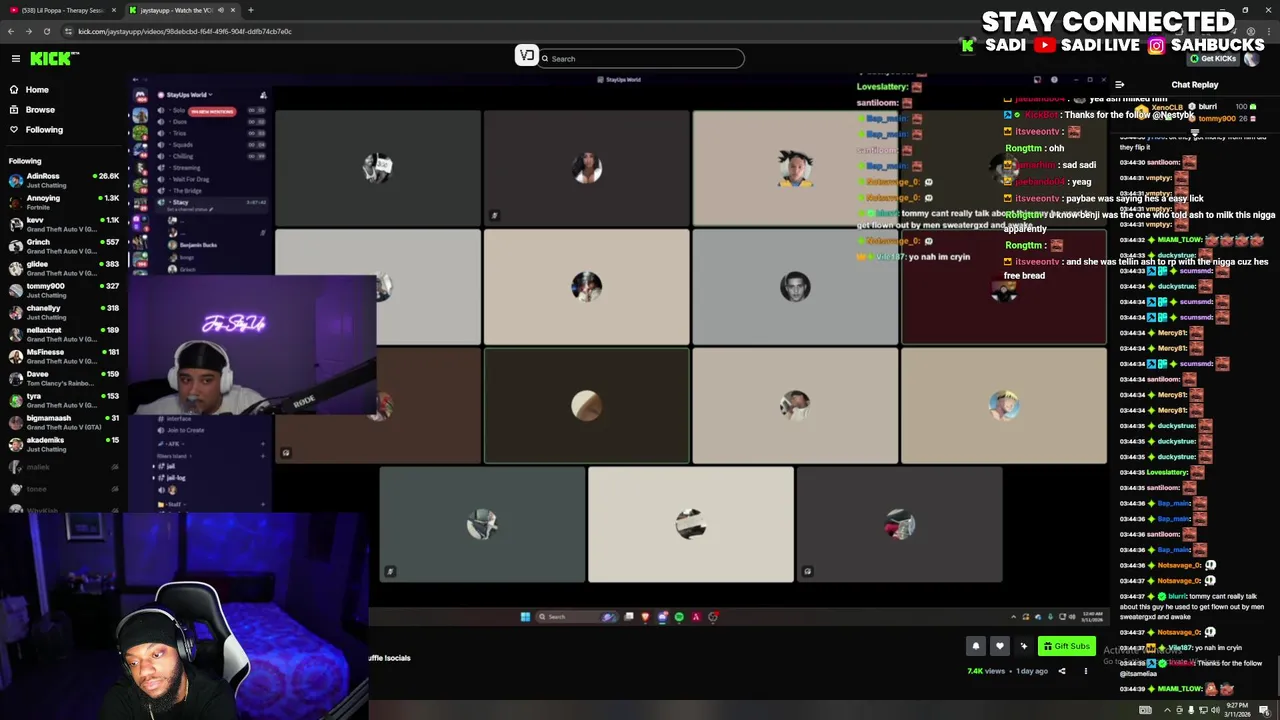Open the video three-dot options menu

click(1086, 671)
